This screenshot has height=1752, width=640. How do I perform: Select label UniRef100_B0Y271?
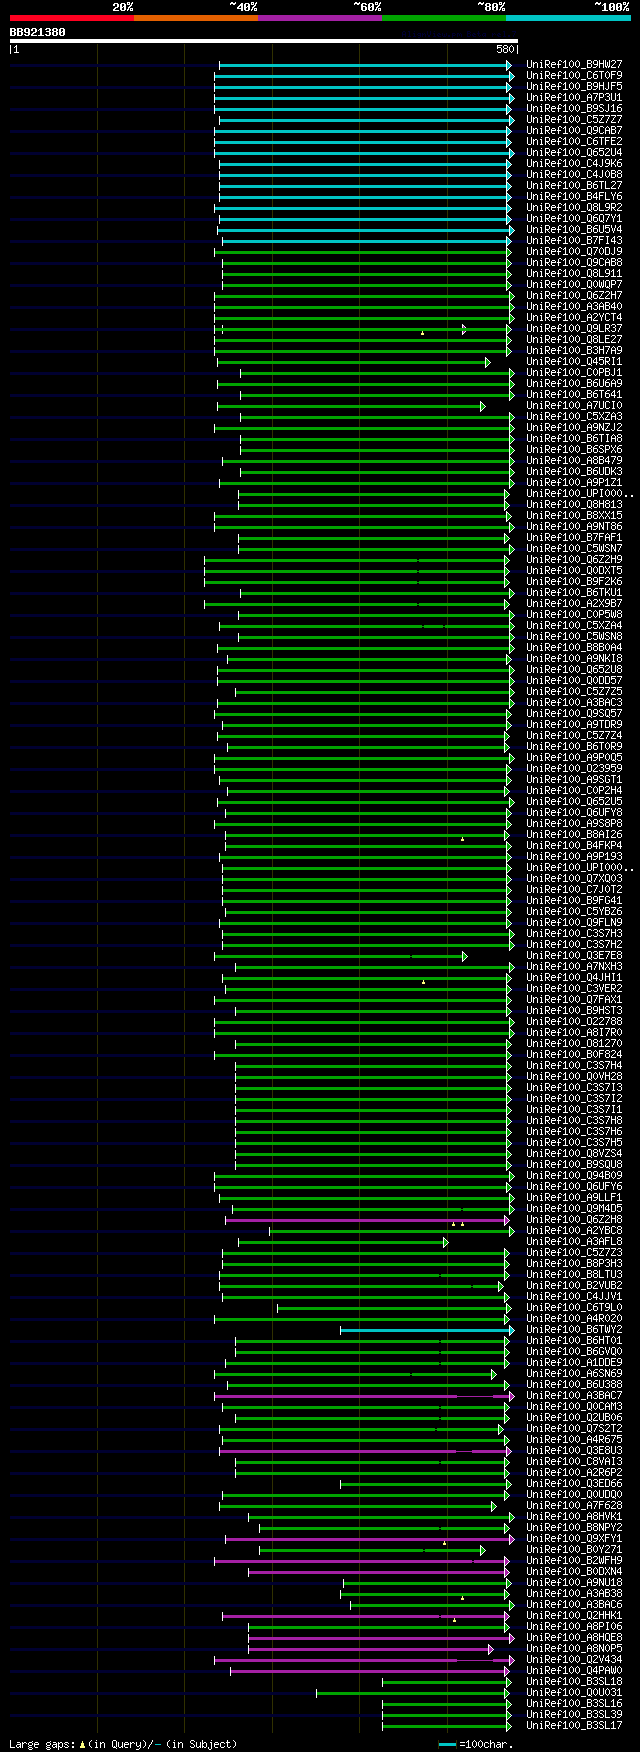[x=574, y=1550]
